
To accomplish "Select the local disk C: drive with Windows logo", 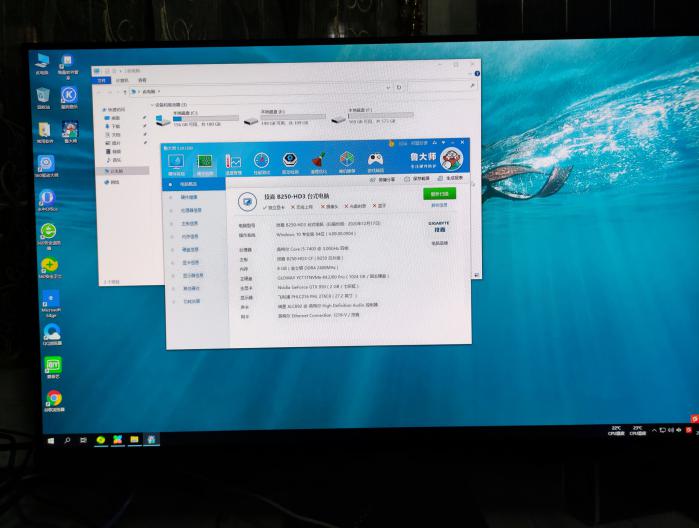I will (x=196, y=119).
